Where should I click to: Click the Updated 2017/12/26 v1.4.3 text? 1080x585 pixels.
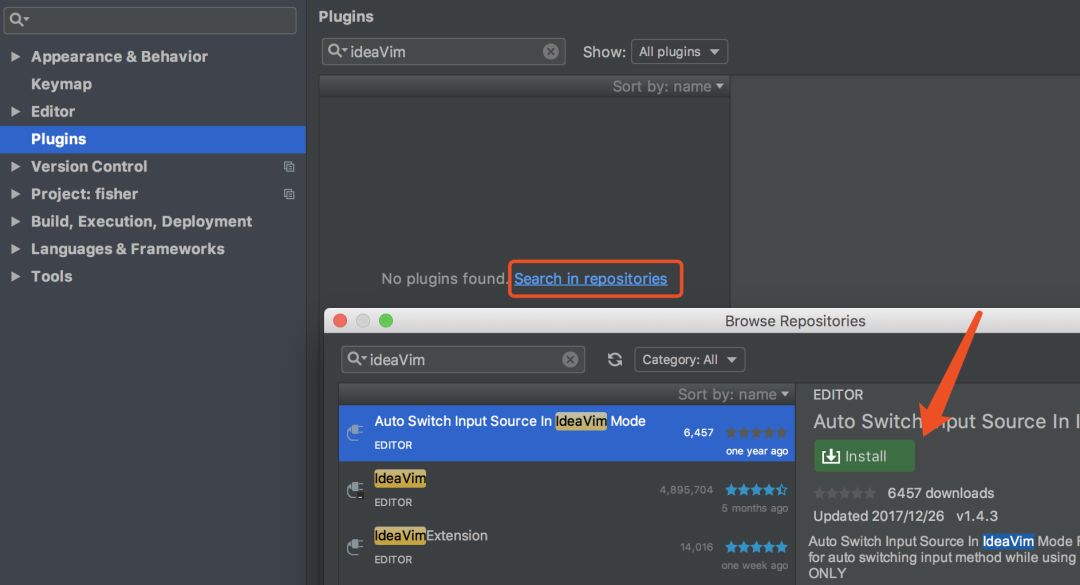click(x=905, y=516)
